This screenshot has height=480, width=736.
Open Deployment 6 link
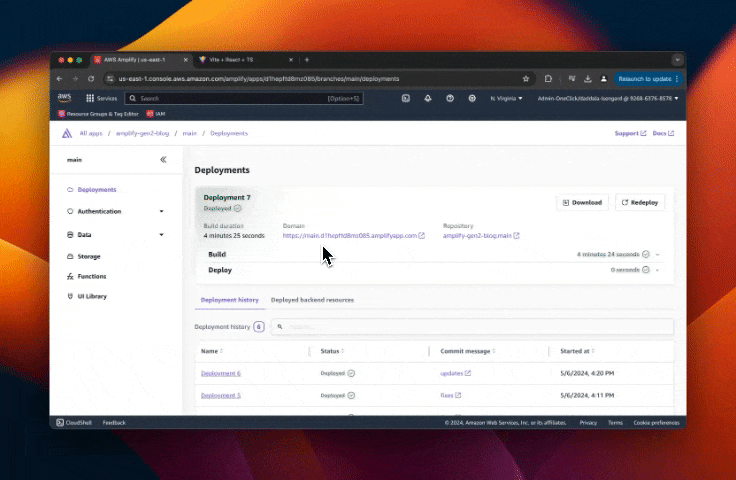(x=221, y=373)
